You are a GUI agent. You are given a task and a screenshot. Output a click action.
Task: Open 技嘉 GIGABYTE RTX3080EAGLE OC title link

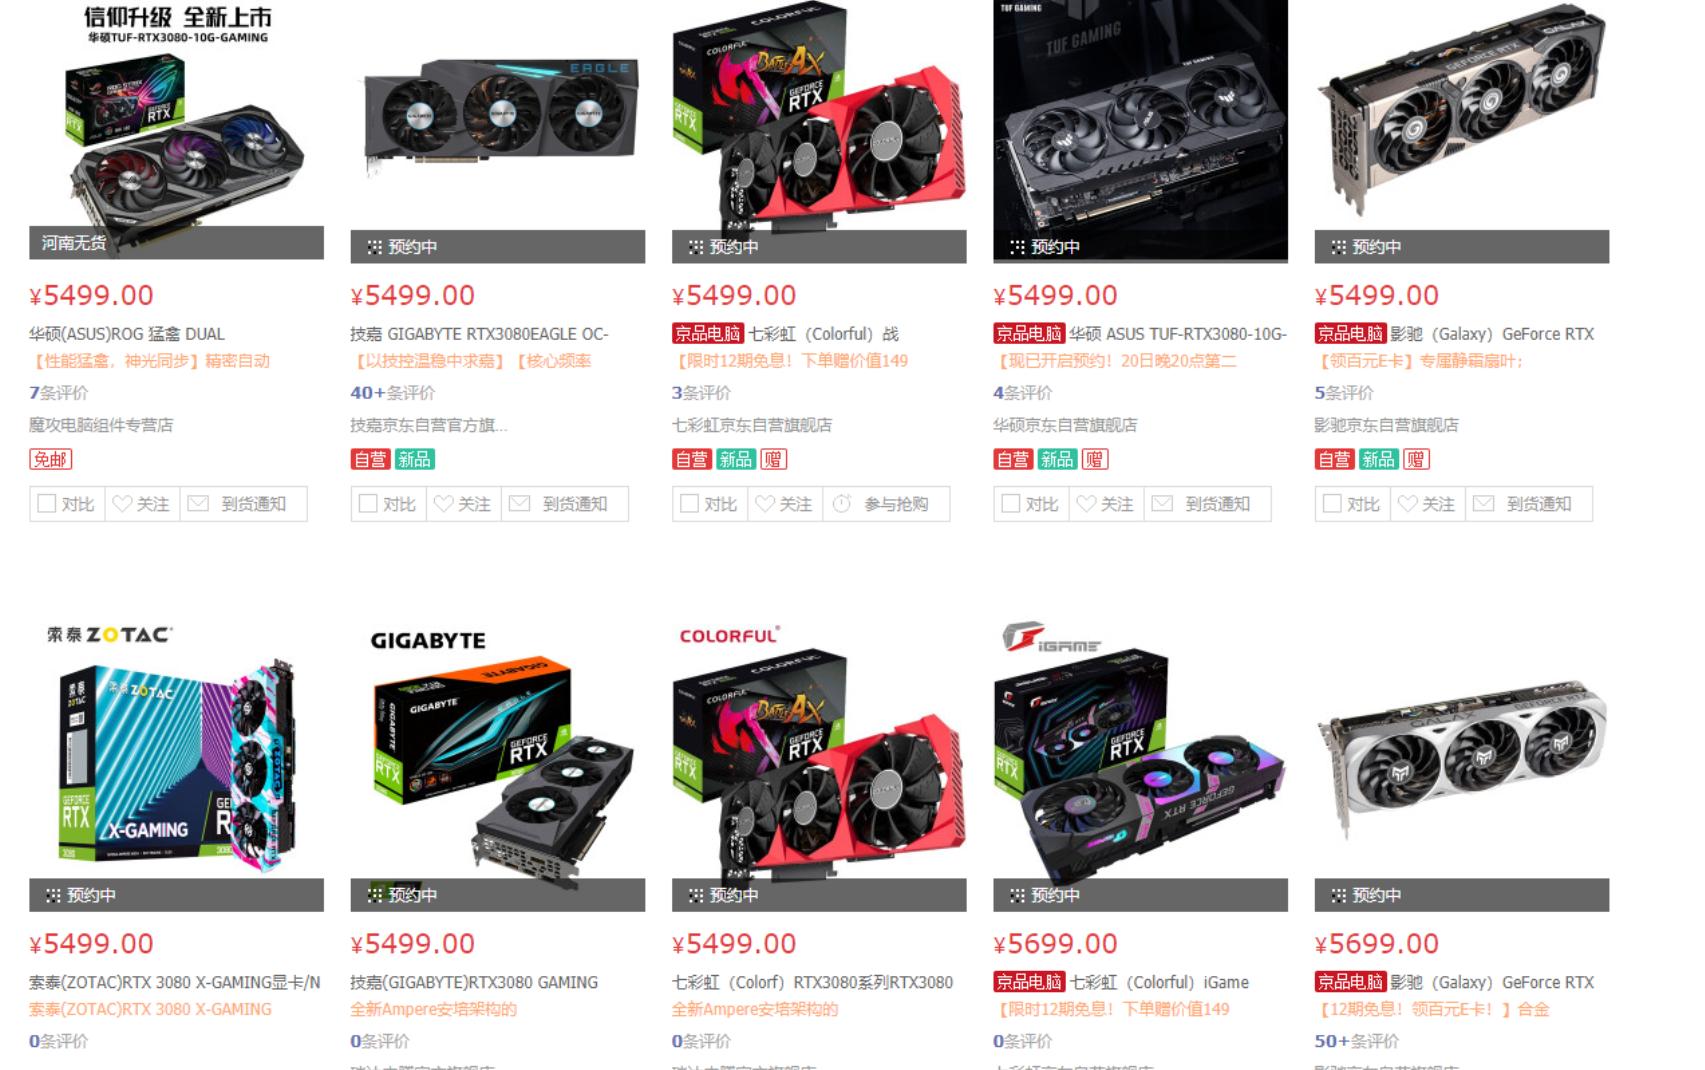pyautogui.click(x=479, y=334)
